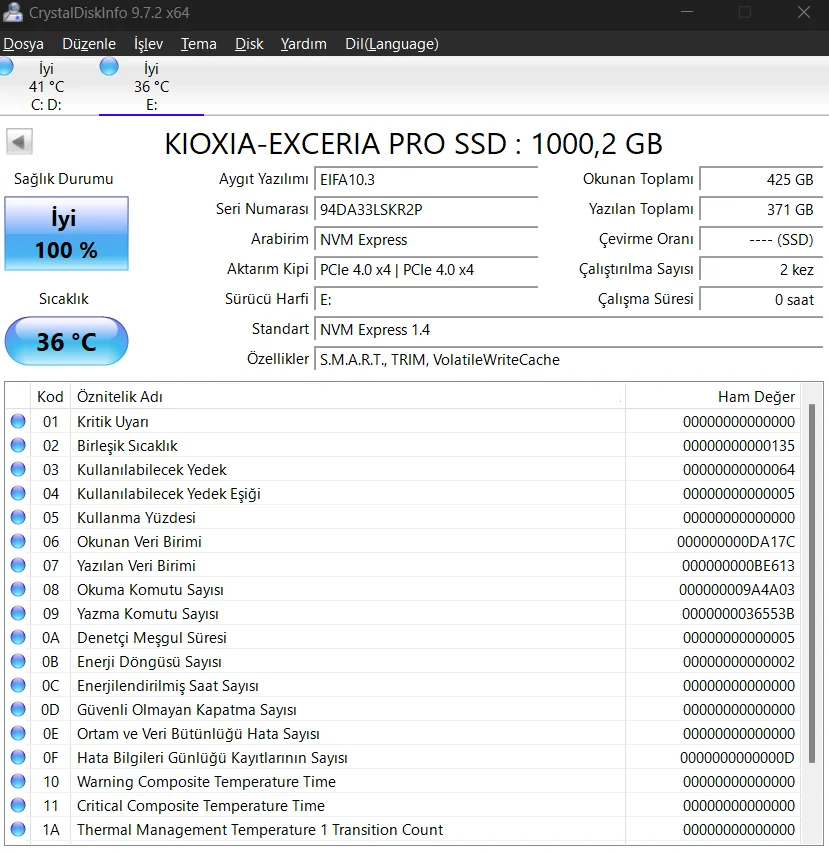Click the status orb for Yazma Komutu Sayısı
The image size is (829, 852).
18,613
